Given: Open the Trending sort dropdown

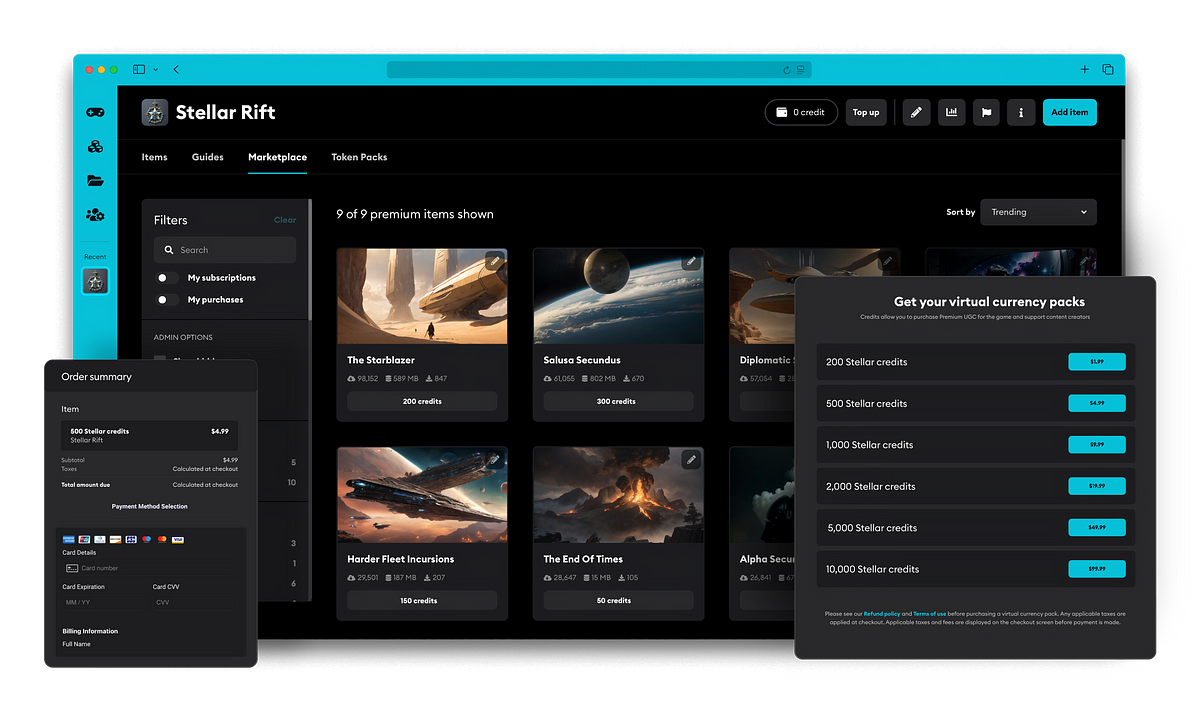Looking at the screenshot, I should (x=1038, y=212).
